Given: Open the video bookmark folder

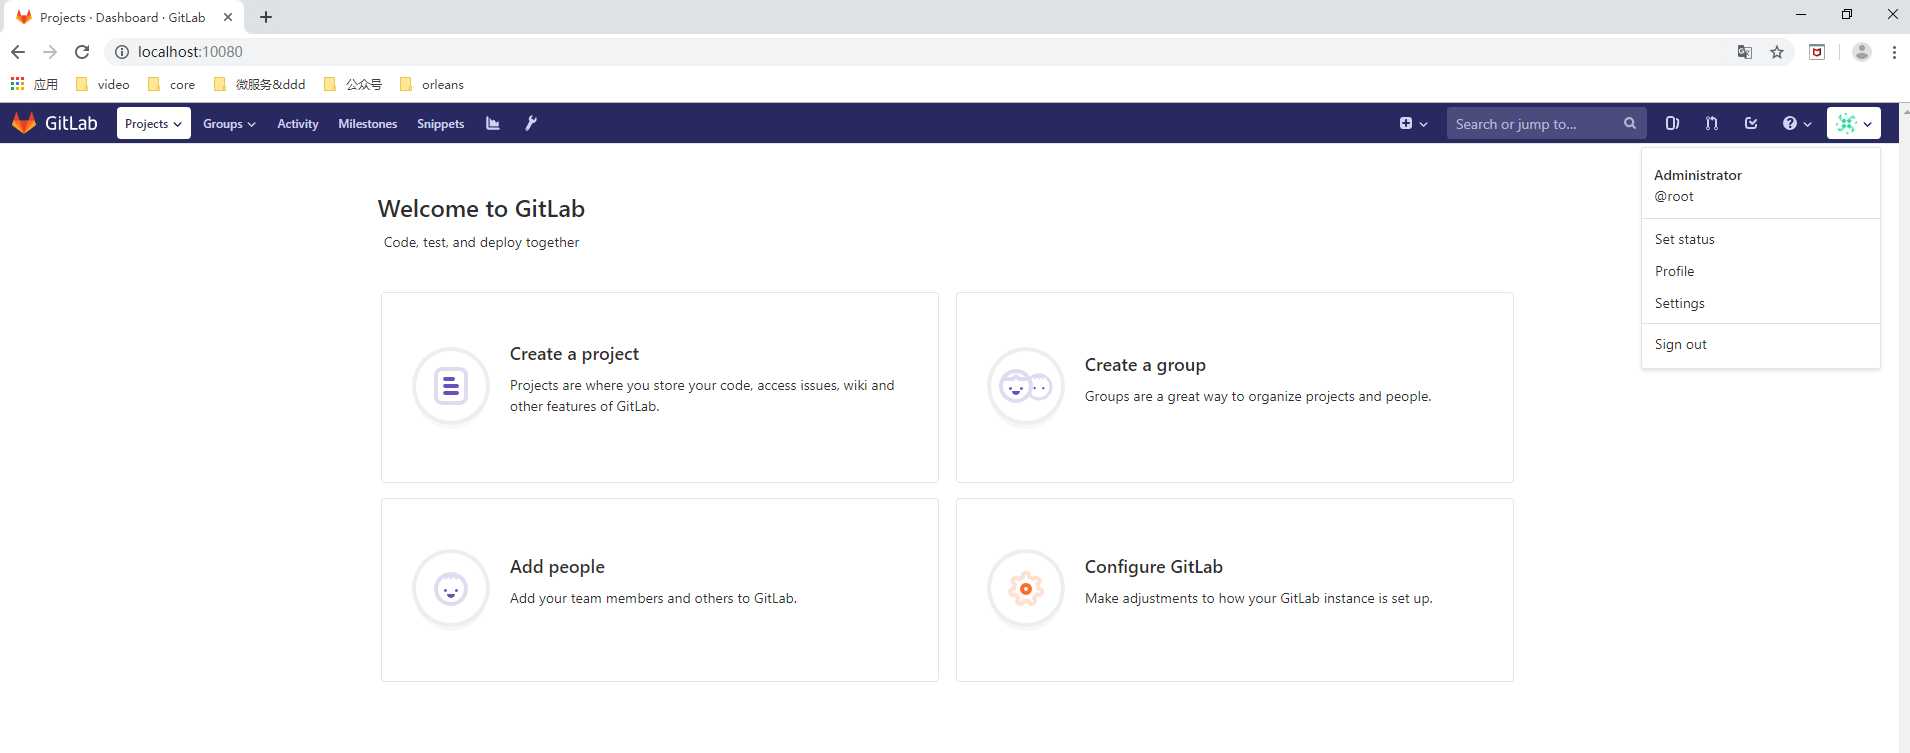Looking at the screenshot, I should click(x=103, y=84).
